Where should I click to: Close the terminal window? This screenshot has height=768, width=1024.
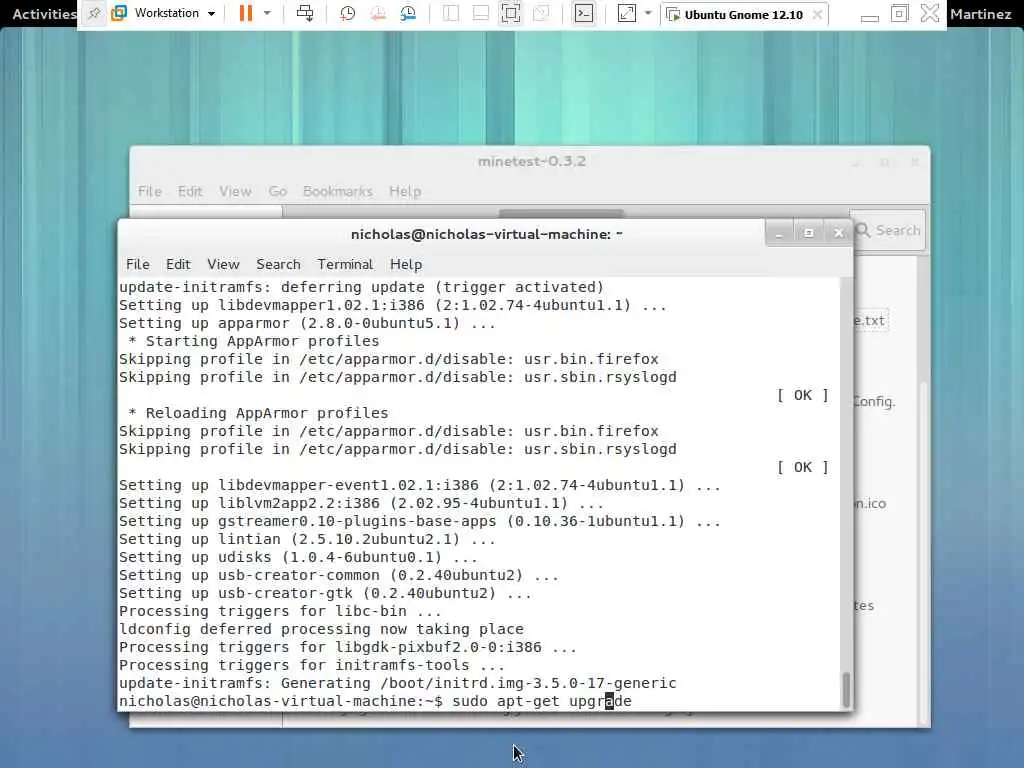tap(839, 233)
